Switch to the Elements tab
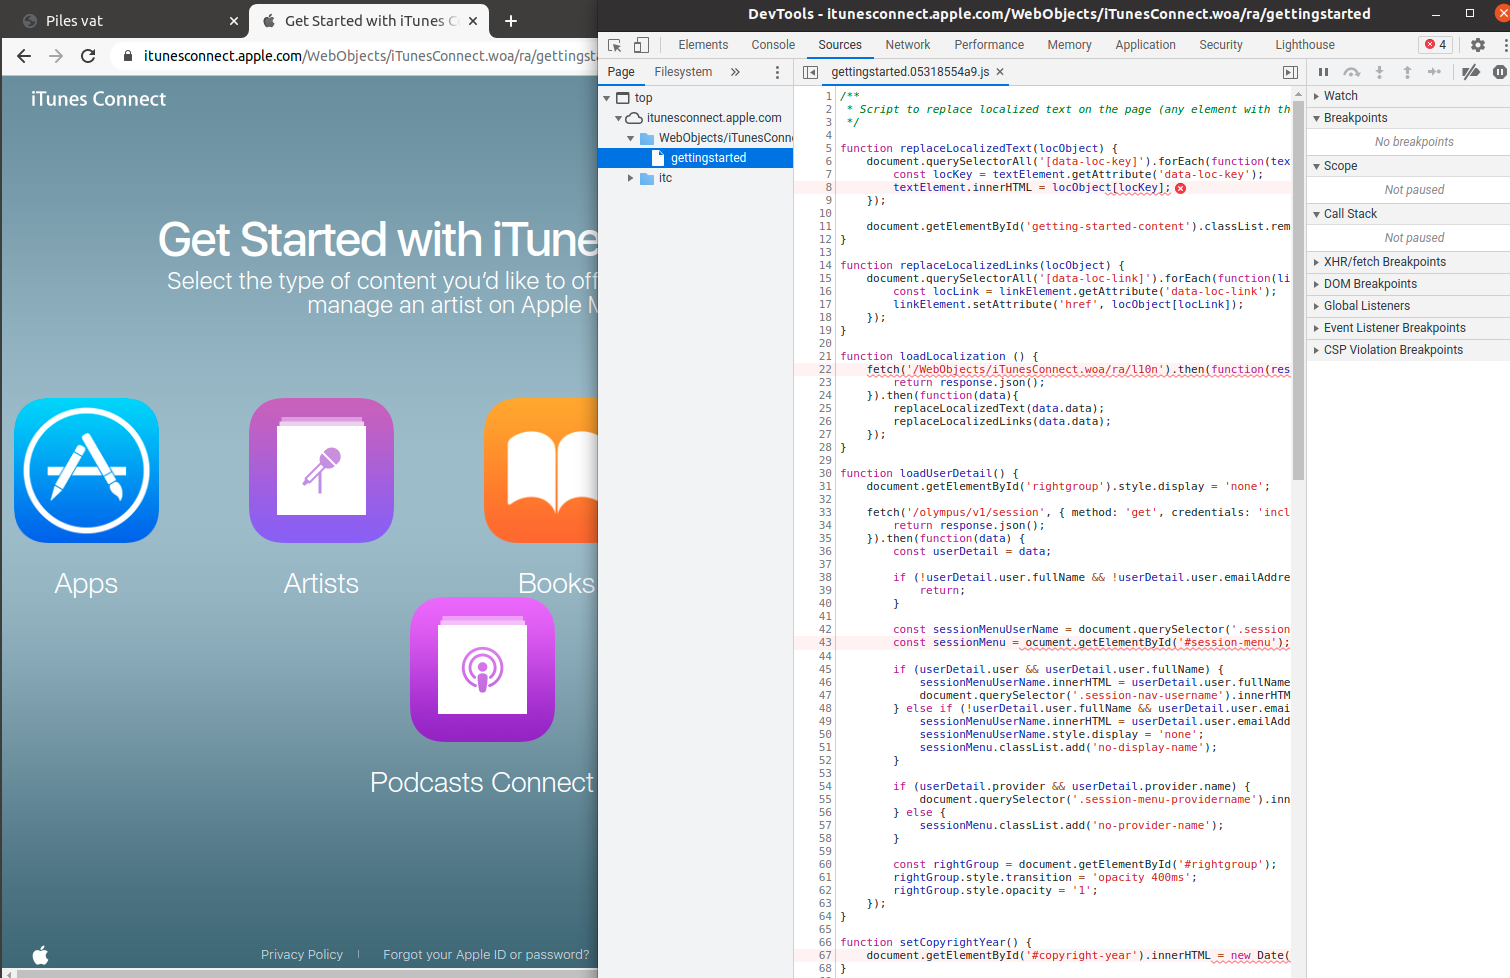Screen dimensions: 1510x978 pyautogui.click(x=703, y=45)
